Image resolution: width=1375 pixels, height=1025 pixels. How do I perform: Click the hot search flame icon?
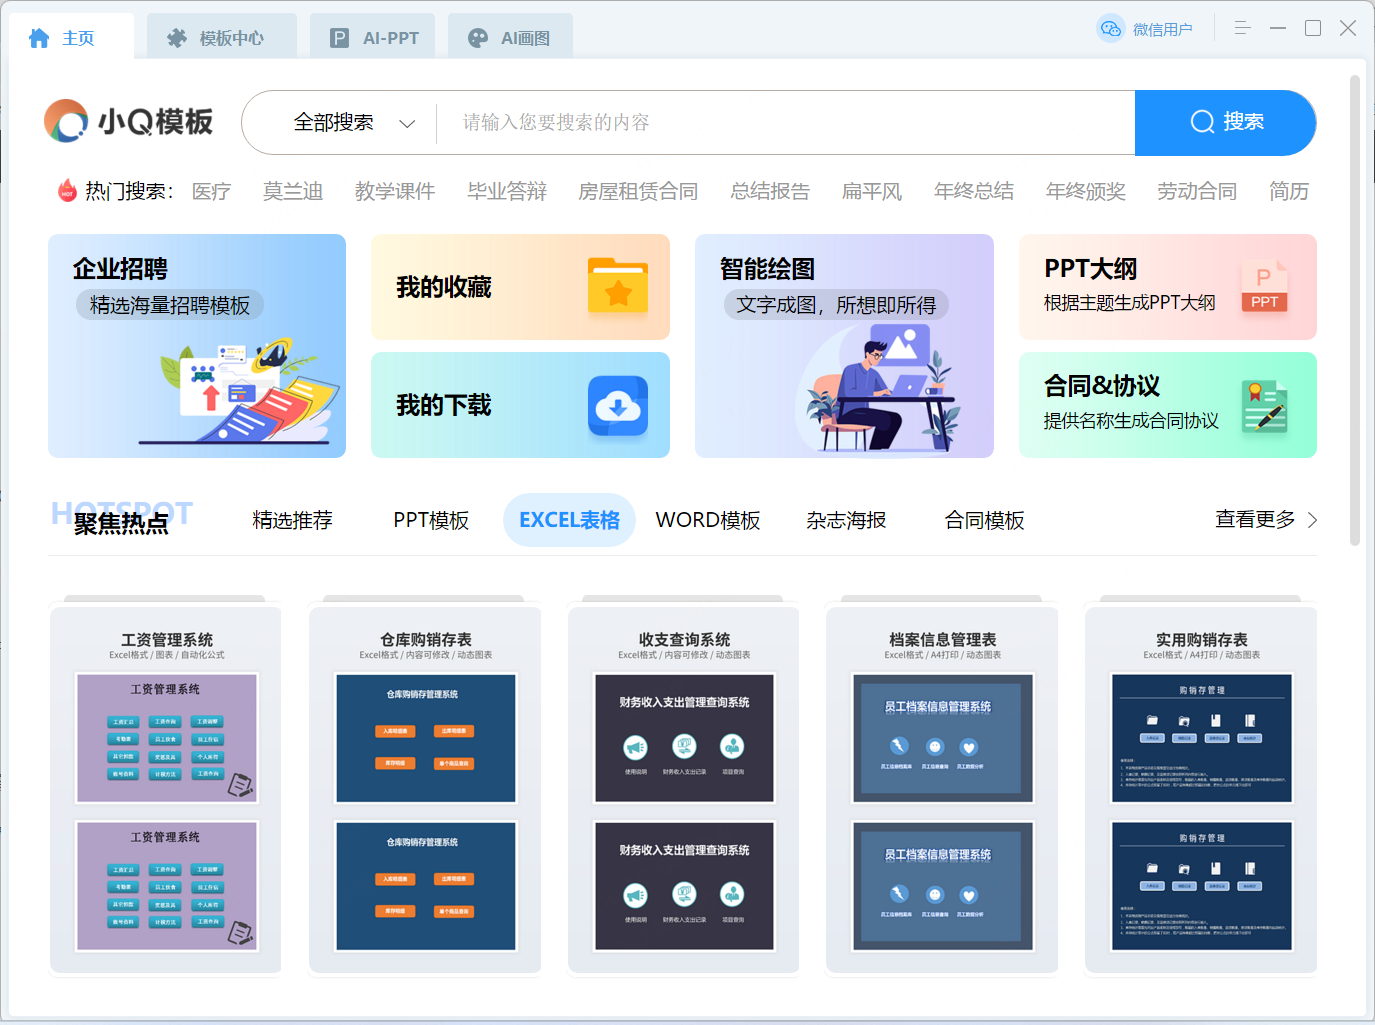(67, 190)
